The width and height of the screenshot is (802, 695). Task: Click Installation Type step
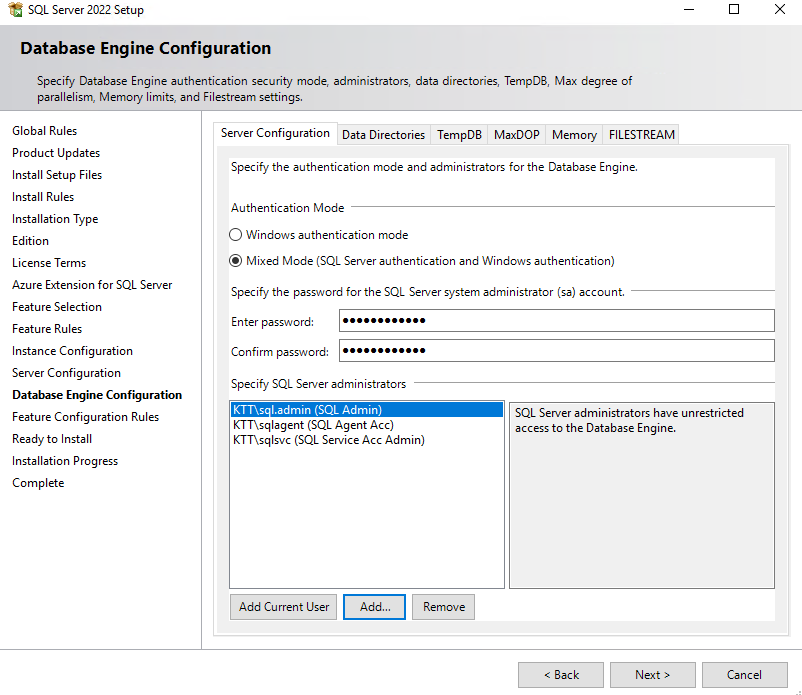[55, 219]
